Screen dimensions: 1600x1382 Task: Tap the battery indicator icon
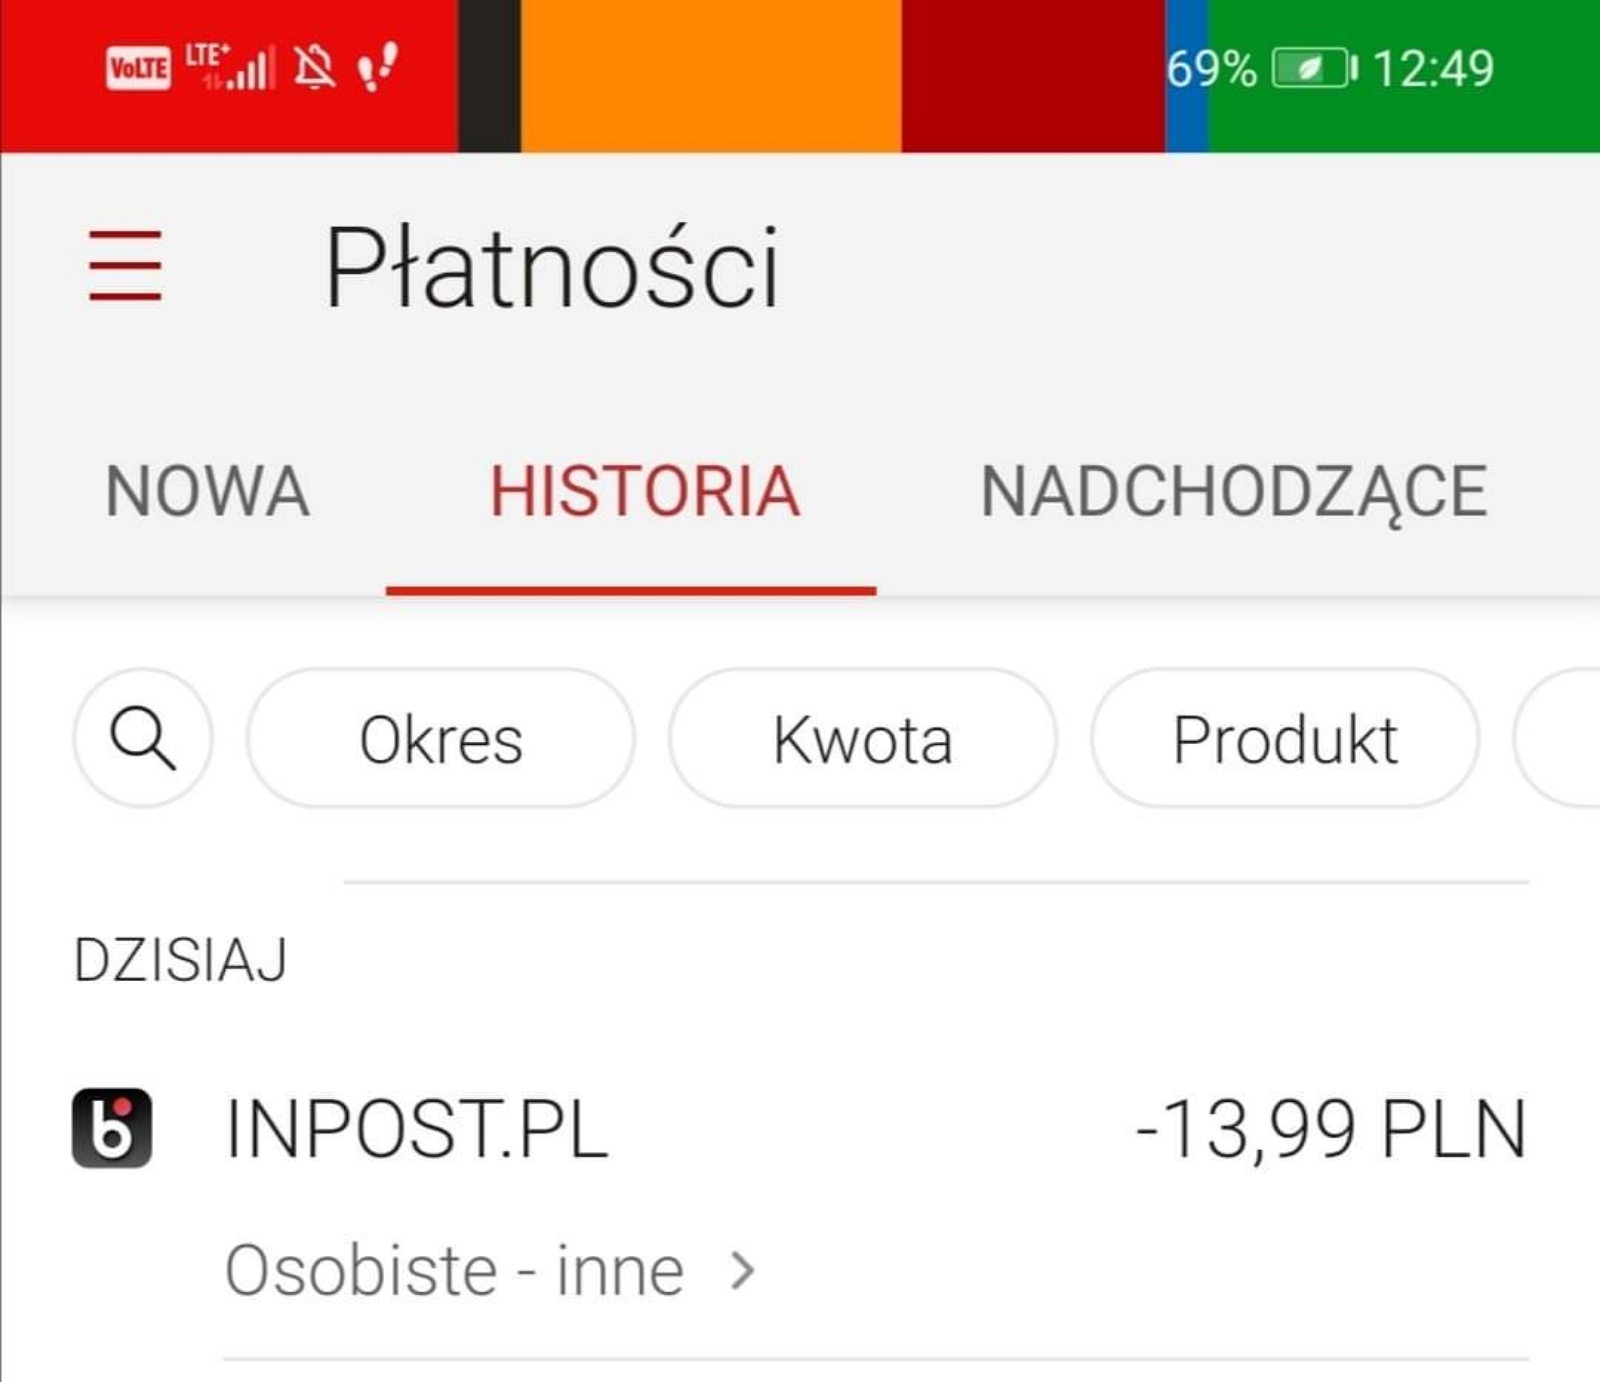(1315, 69)
